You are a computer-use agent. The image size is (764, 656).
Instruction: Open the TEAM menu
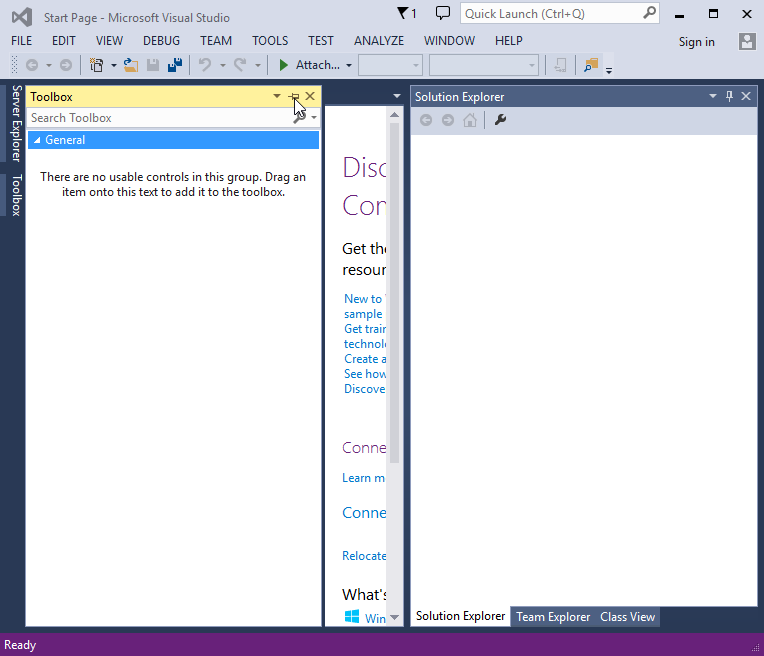pos(216,41)
